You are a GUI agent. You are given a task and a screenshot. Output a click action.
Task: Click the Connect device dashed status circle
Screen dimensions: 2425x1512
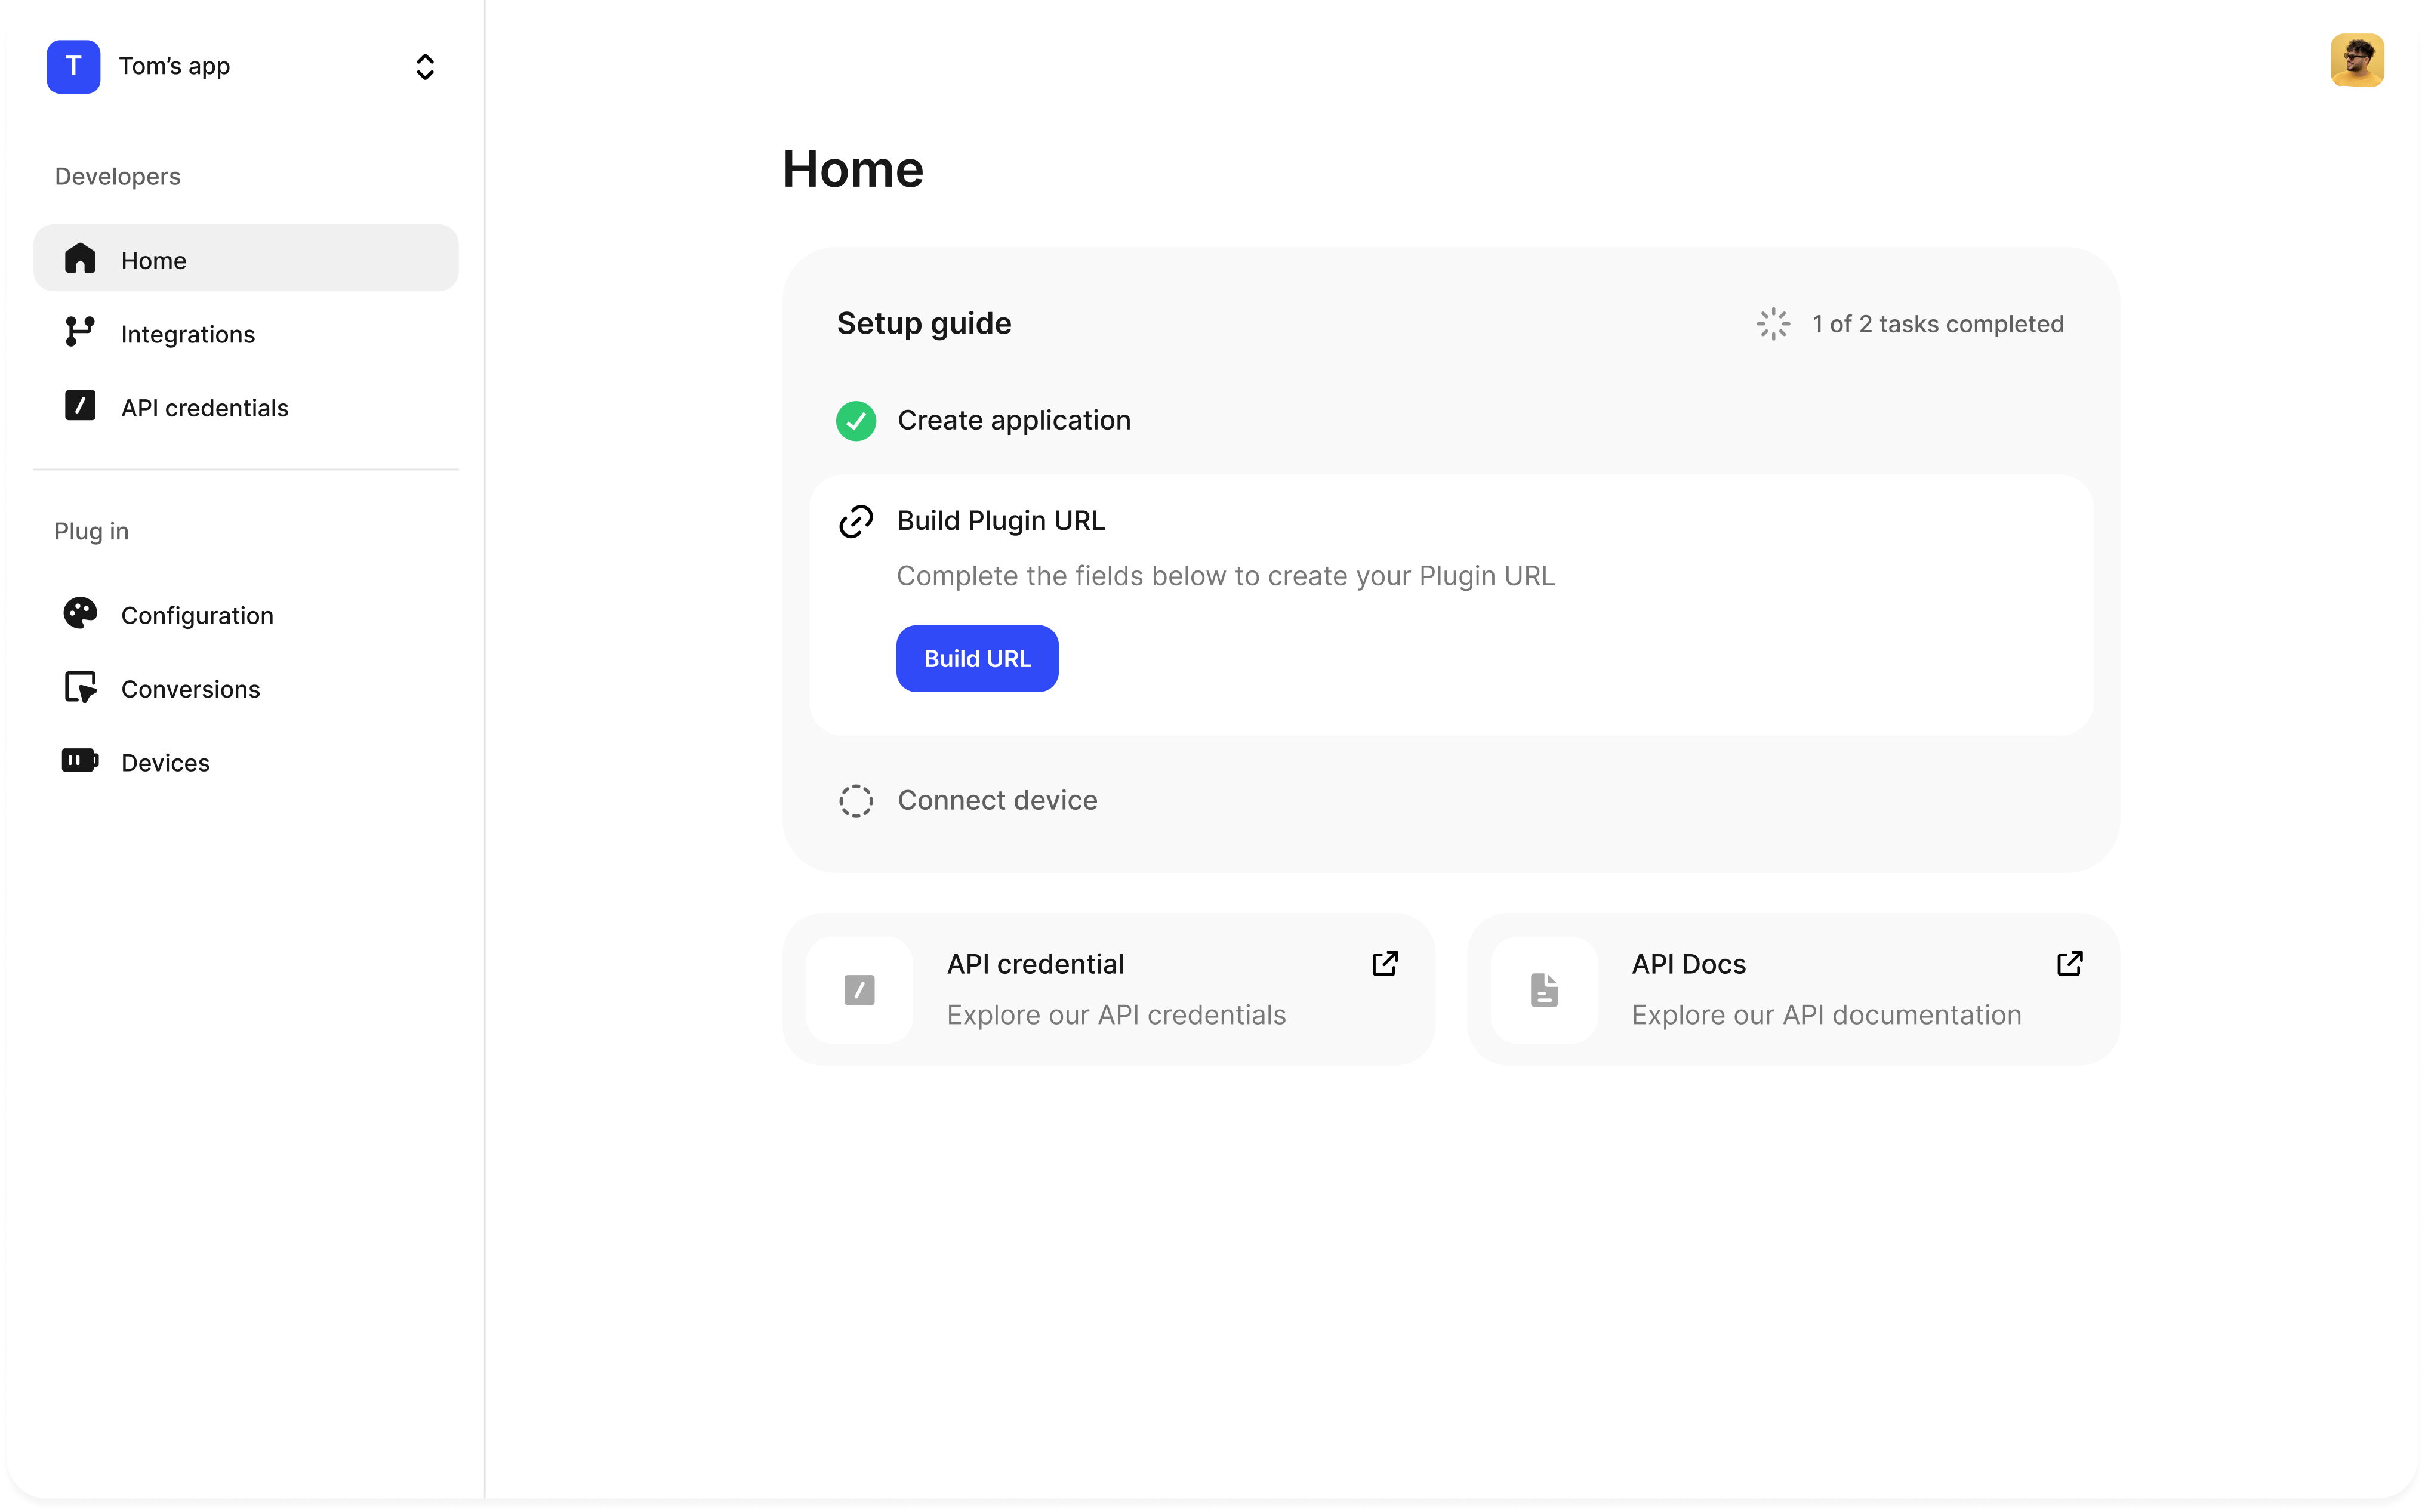[855, 800]
